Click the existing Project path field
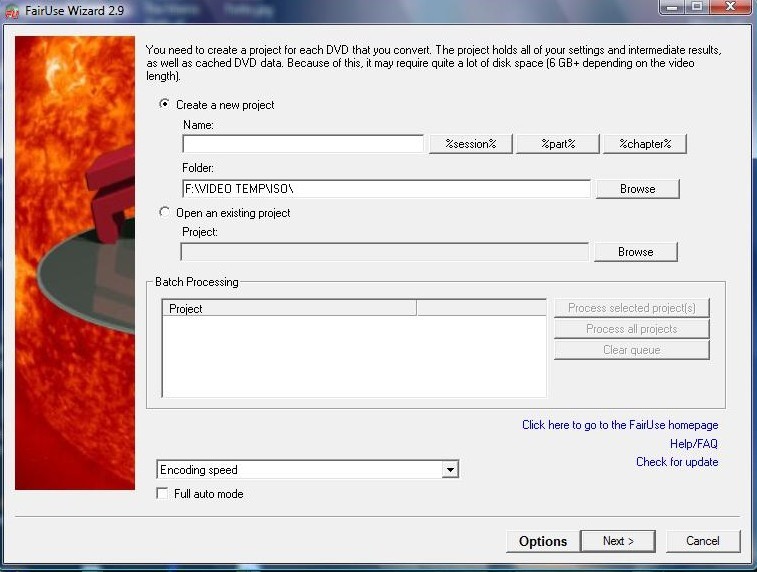Screen dimensions: 757x572 pos(384,252)
